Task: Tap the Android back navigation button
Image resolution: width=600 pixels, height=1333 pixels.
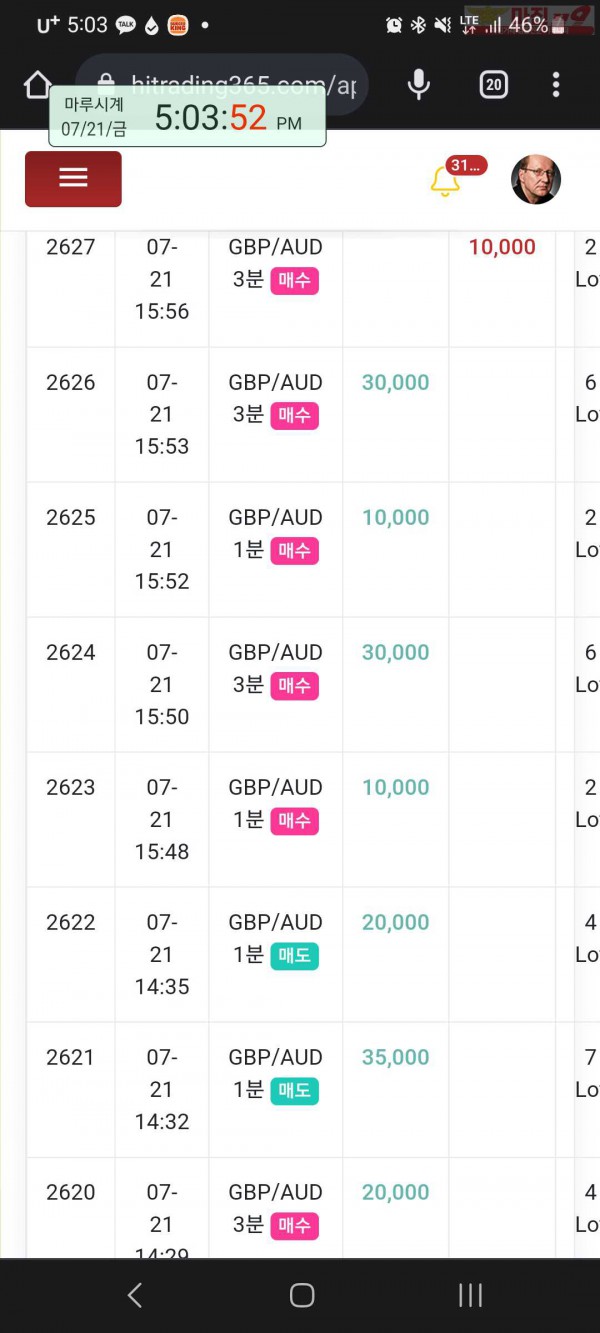Action: [135, 1296]
